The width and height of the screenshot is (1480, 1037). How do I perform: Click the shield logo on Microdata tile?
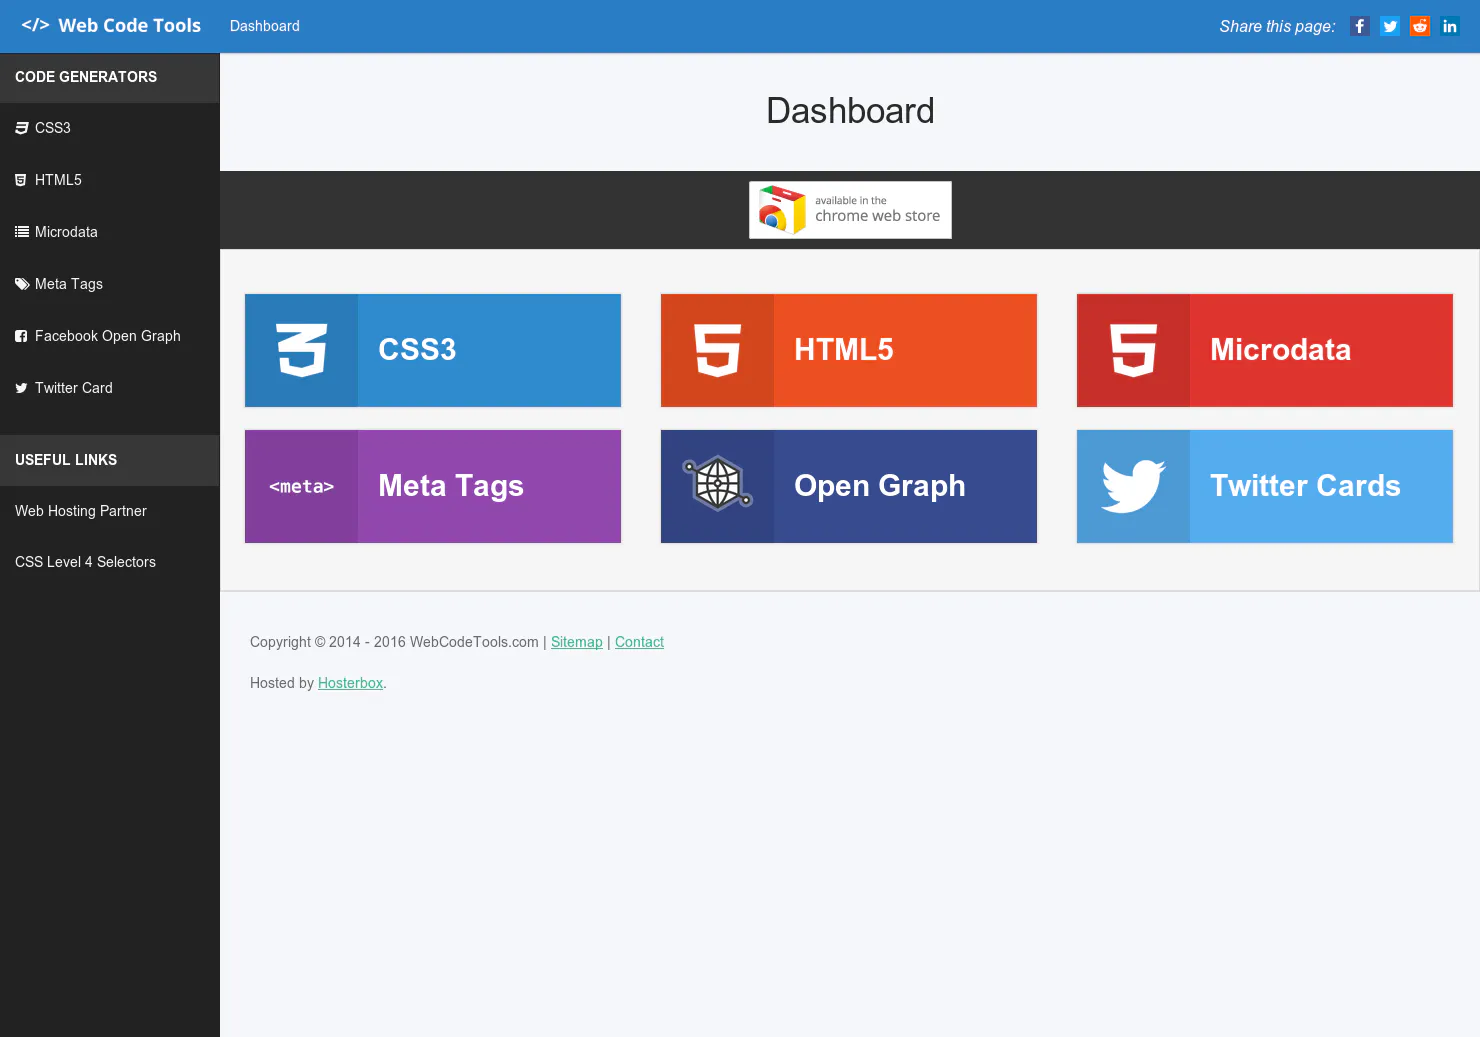click(x=1133, y=350)
